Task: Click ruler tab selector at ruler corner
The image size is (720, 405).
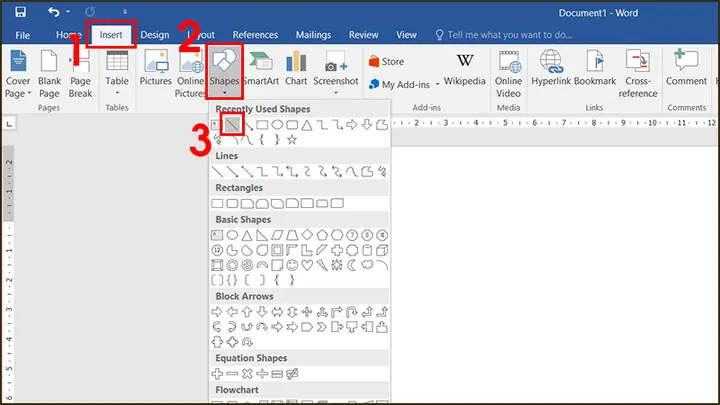Action: [10, 124]
